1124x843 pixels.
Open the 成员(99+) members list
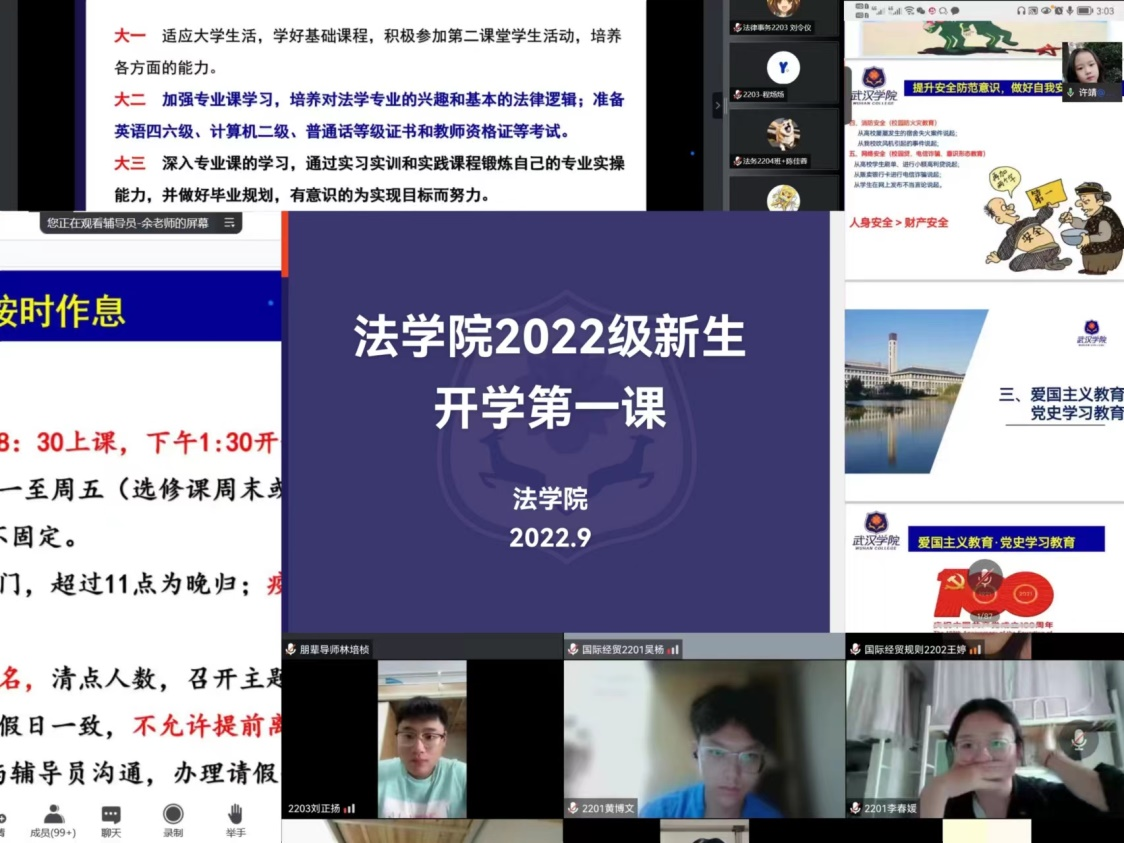tap(53, 819)
